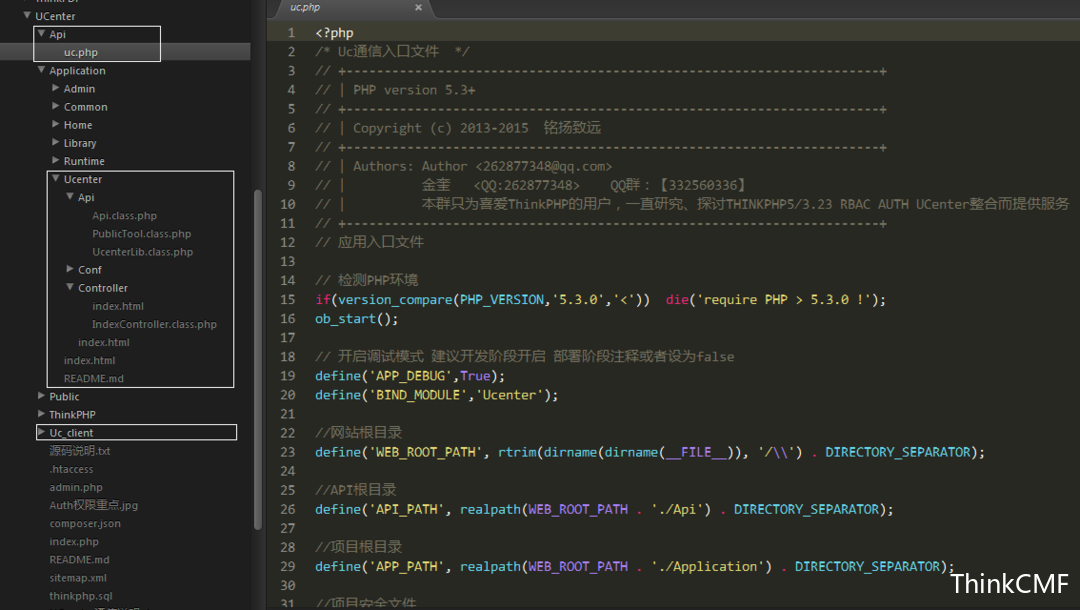Screen dimensions: 1080x610
Task: Collapse the Controller folder arrow
Action: 70,287
